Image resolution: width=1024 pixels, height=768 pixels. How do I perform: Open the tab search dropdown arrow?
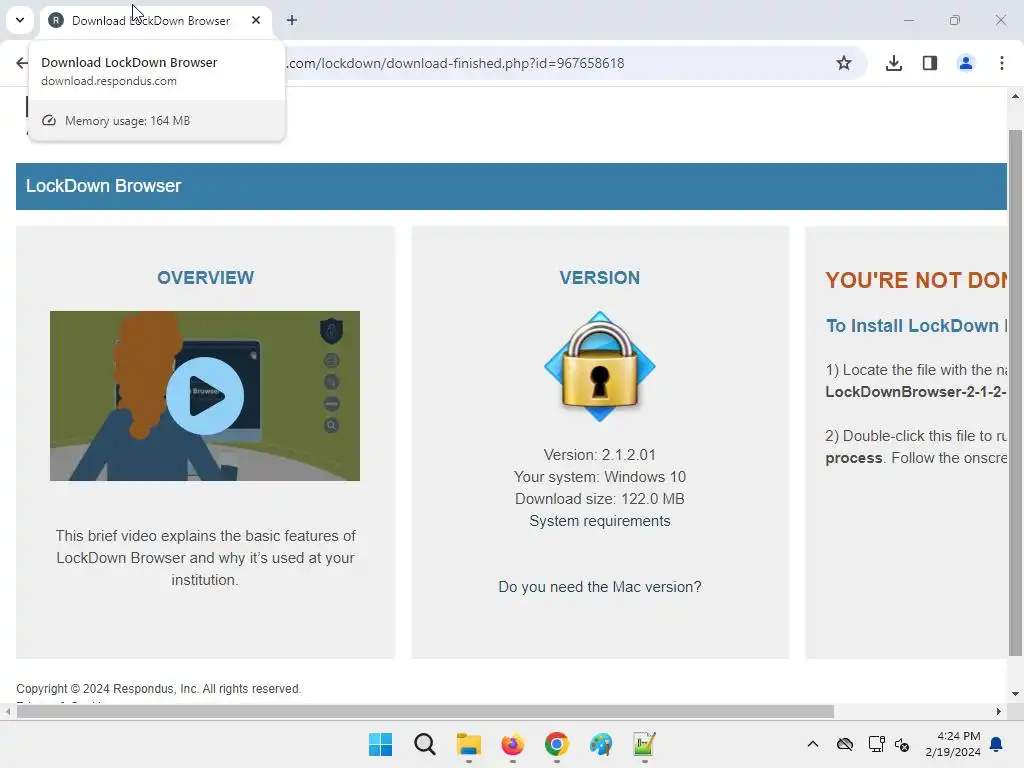pyautogui.click(x=20, y=20)
